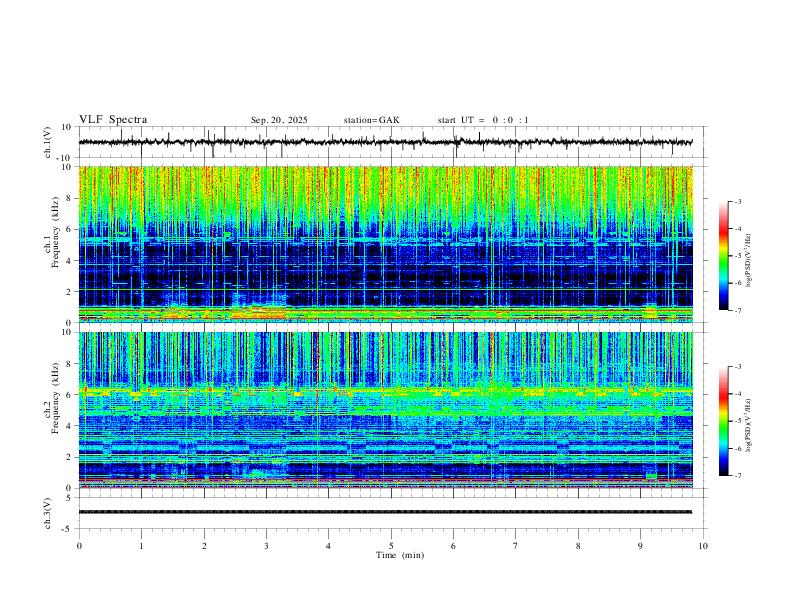Click the "start UT = 0 : 0 : 1" text
The height and width of the screenshot is (612, 792).
pos(483,120)
